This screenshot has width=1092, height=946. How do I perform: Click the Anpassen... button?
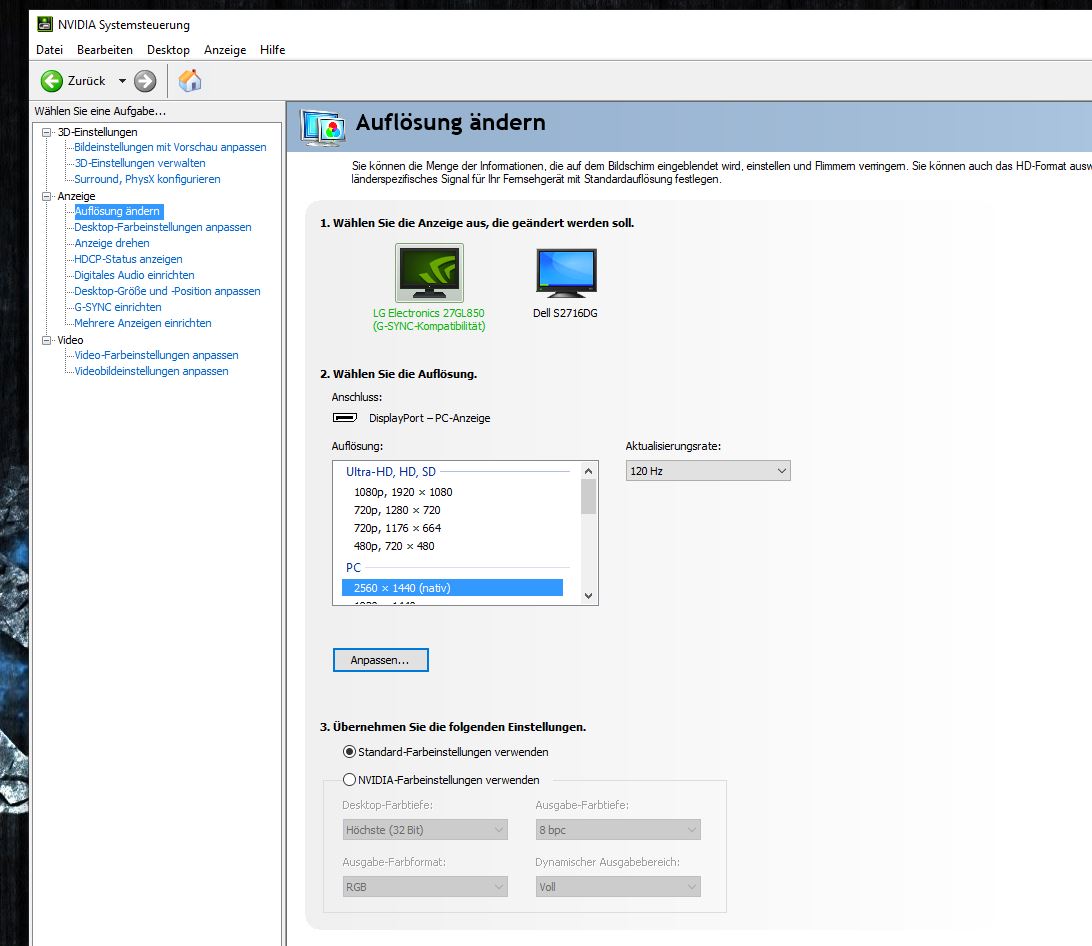(x=380, y=660)
